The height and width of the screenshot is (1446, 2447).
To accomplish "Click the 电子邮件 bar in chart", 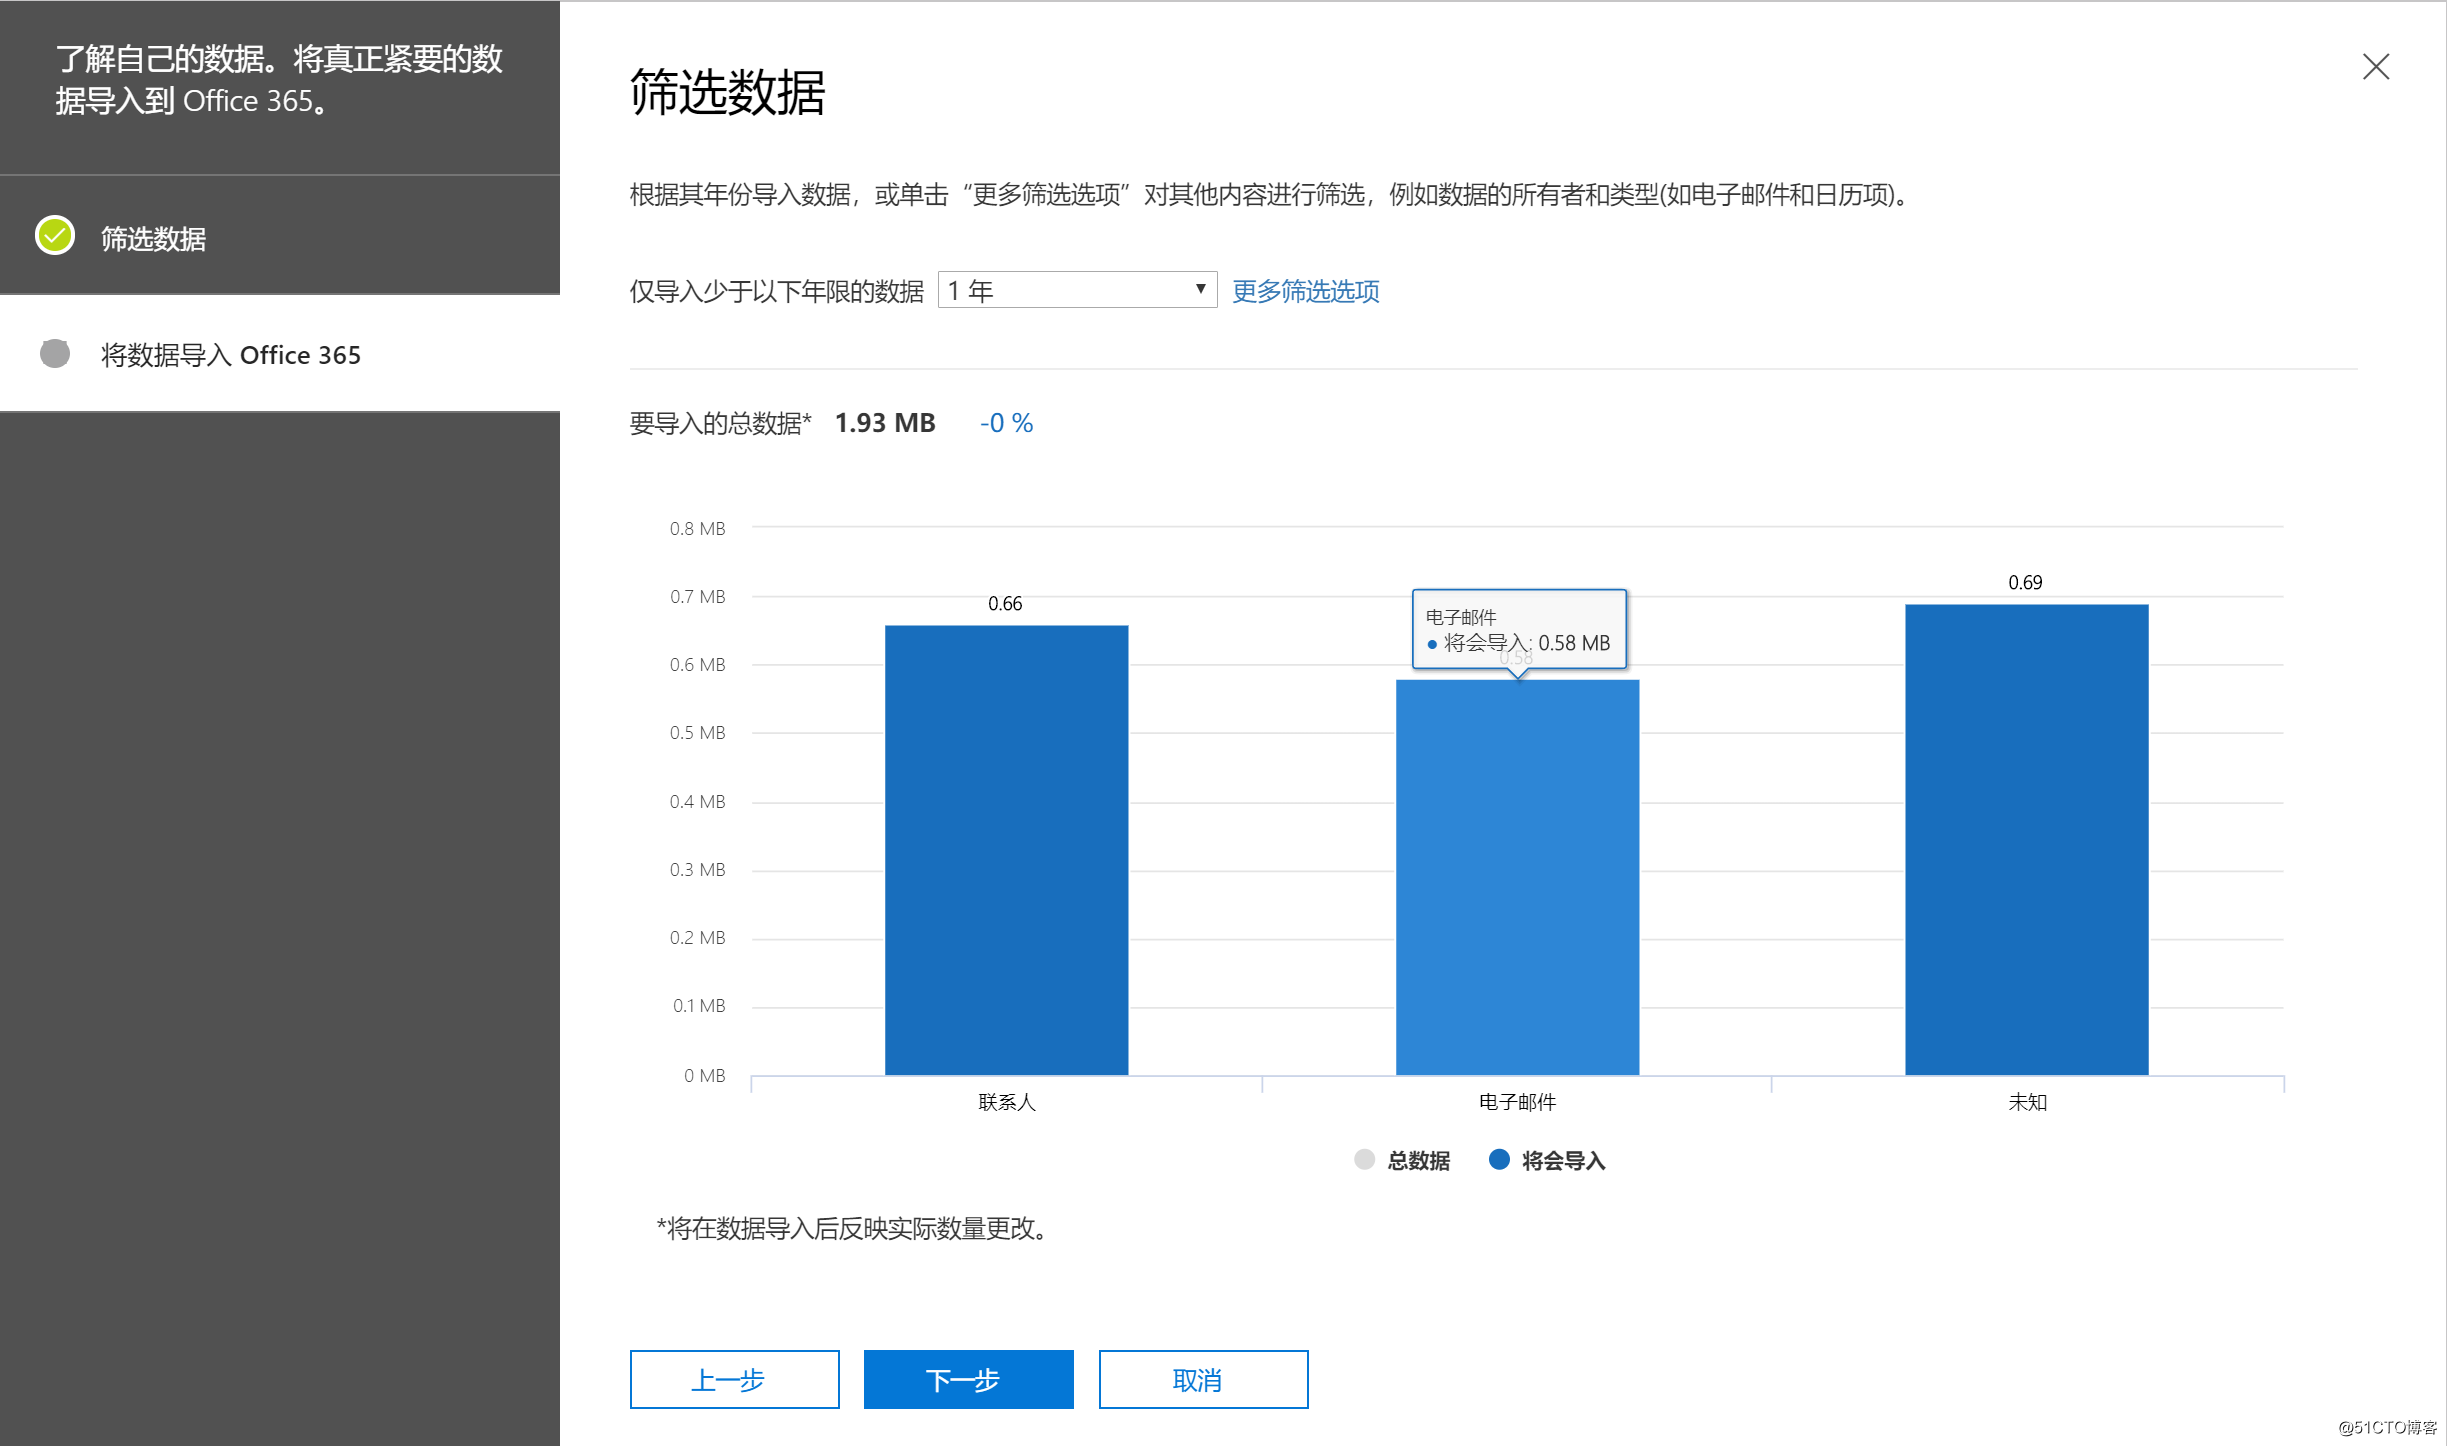I will point(1517,878).
